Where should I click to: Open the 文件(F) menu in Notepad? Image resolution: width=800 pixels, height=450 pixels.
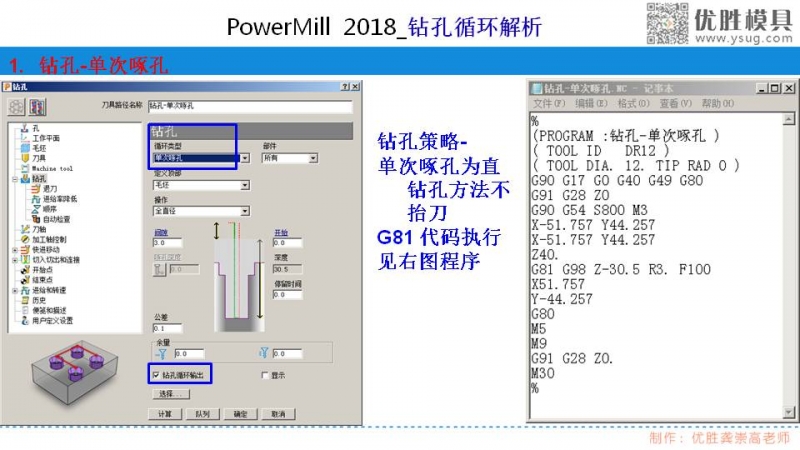click(549, 104)
